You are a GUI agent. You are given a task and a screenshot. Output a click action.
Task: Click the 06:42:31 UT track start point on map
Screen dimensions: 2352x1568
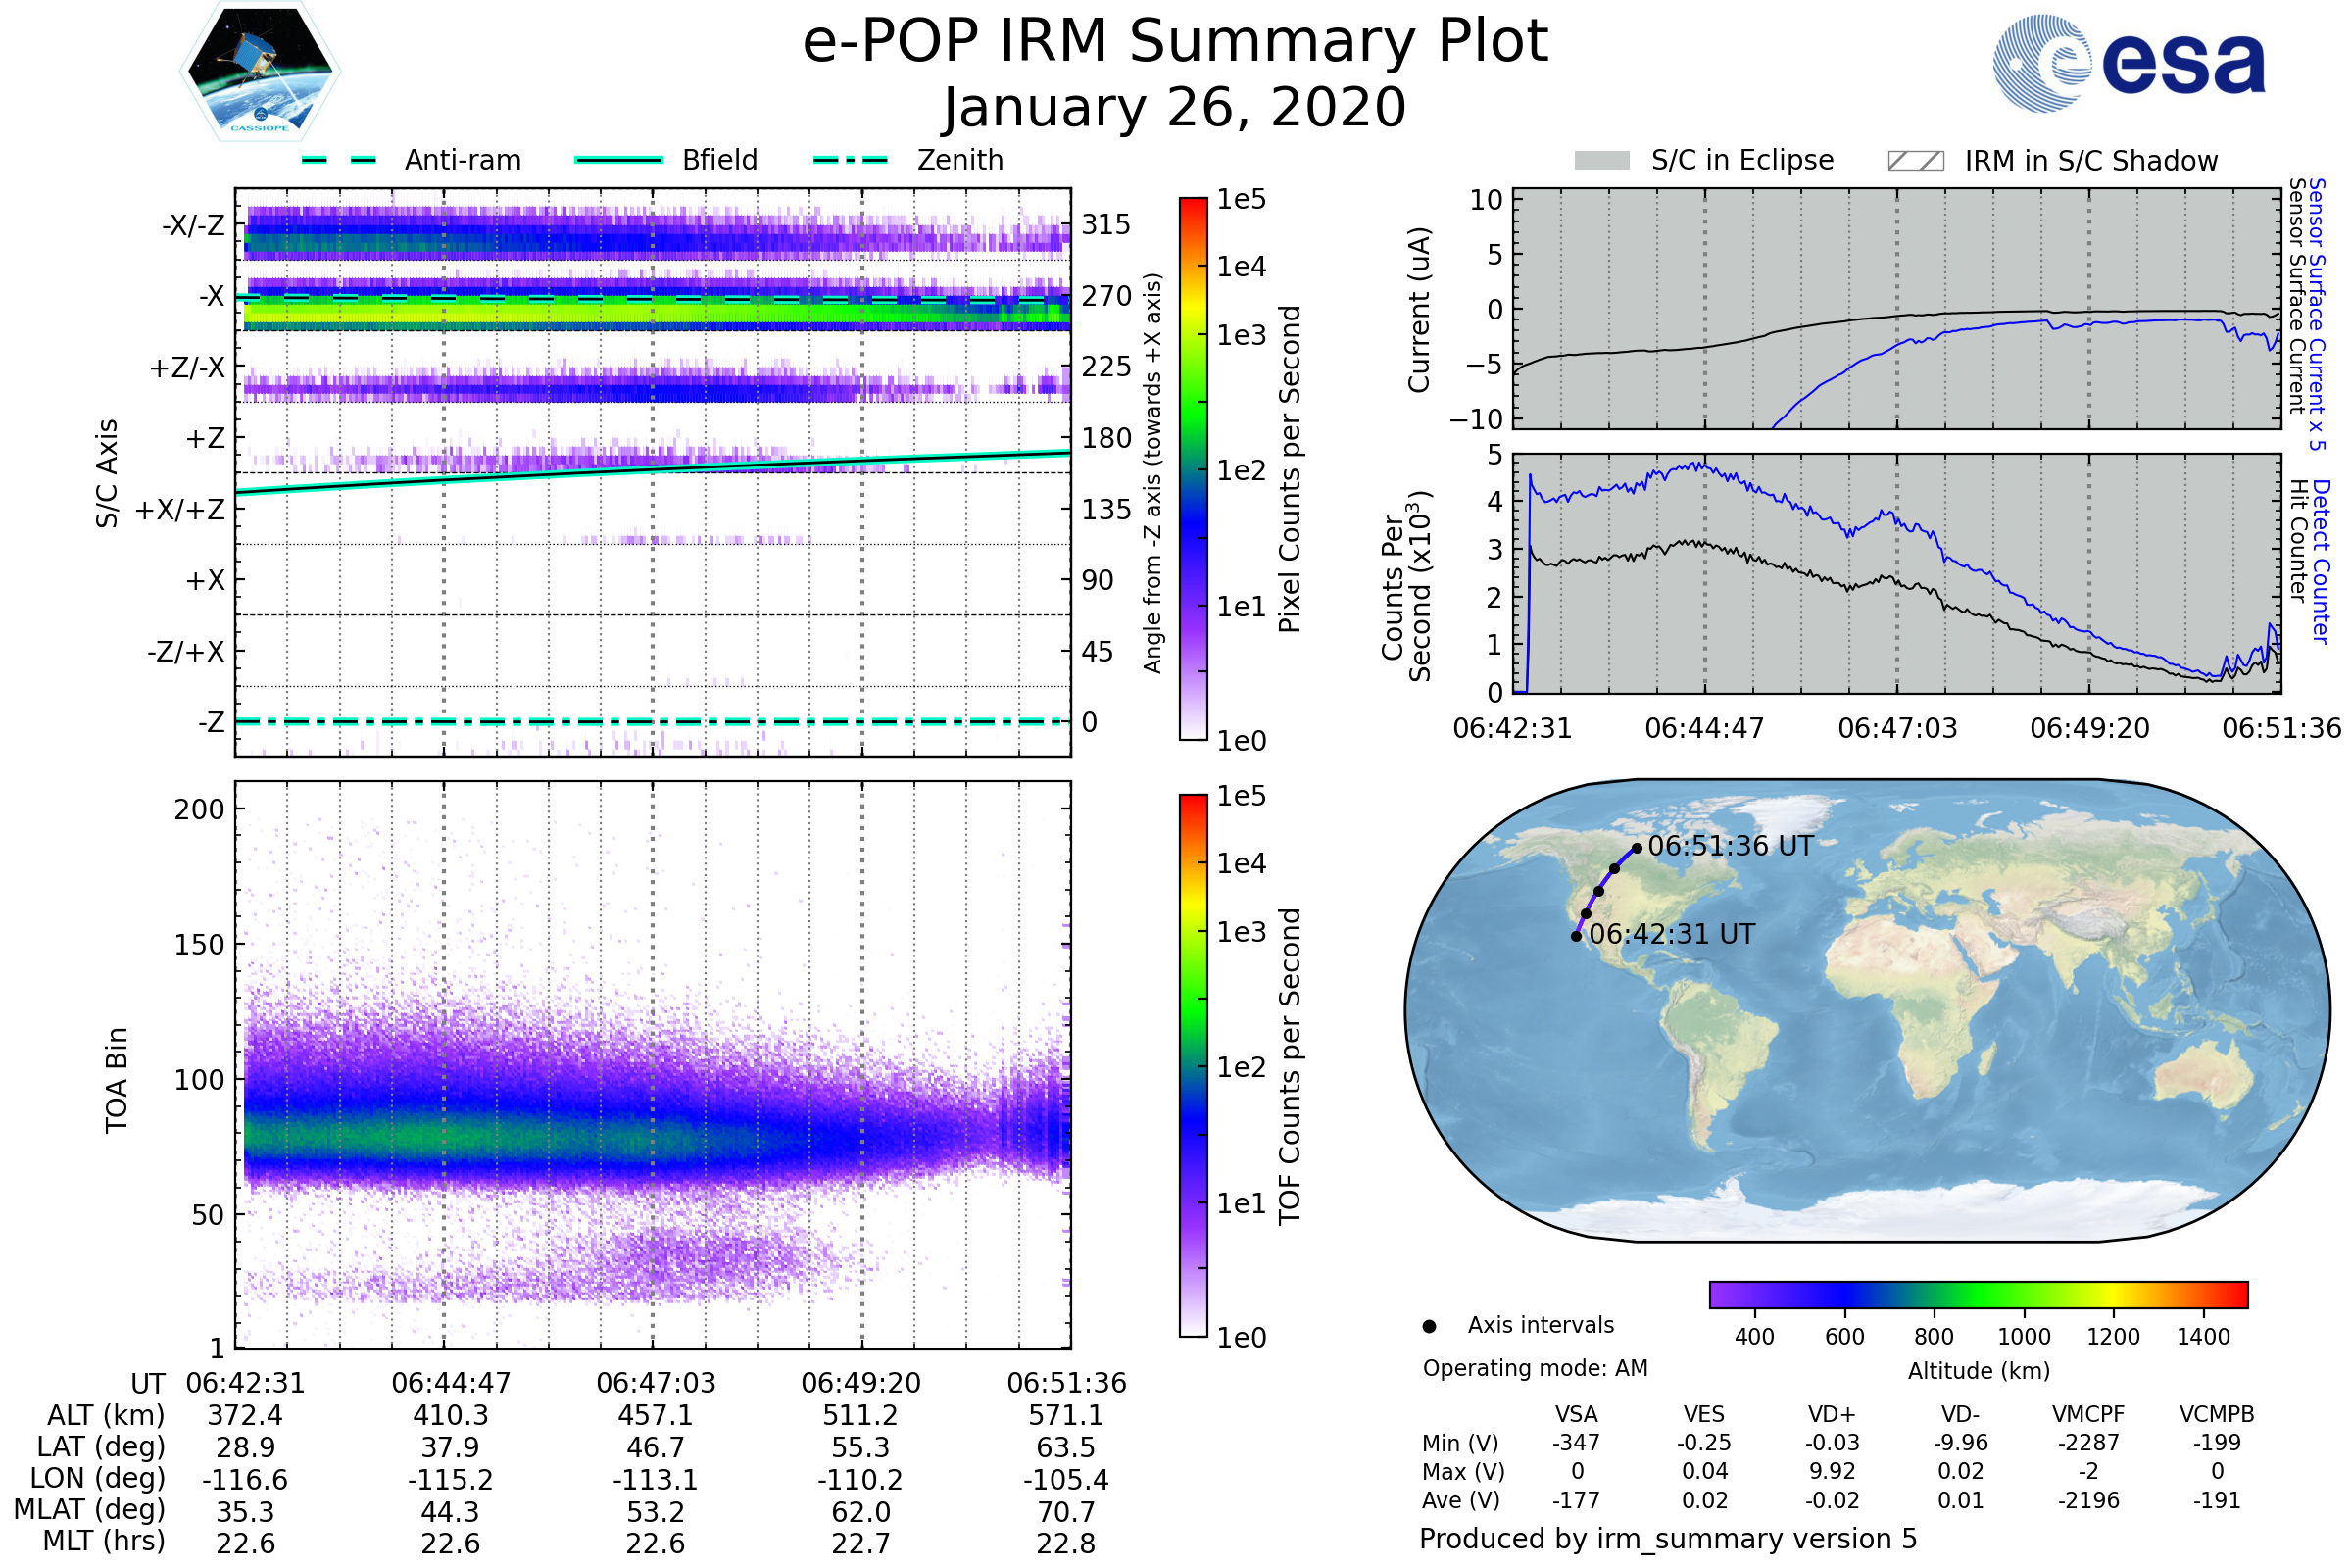click(1576, 937)
